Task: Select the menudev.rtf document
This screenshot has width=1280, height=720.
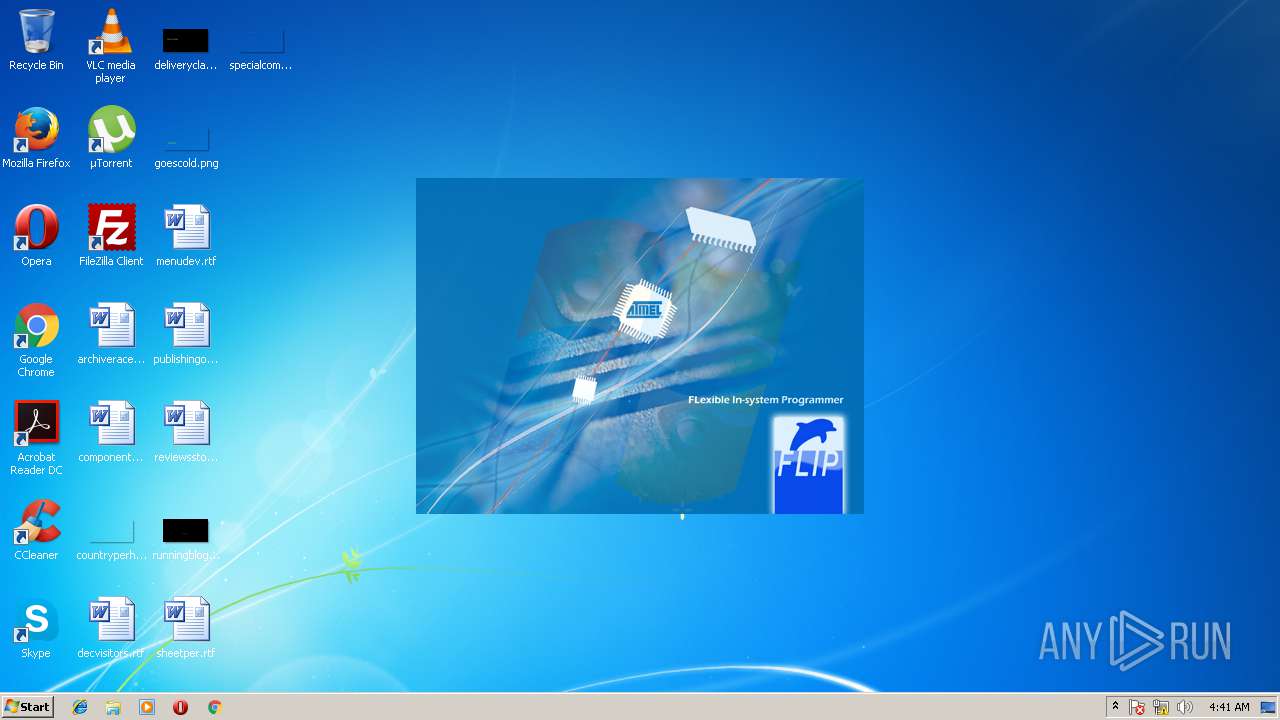Action: (x=186, y=236)
